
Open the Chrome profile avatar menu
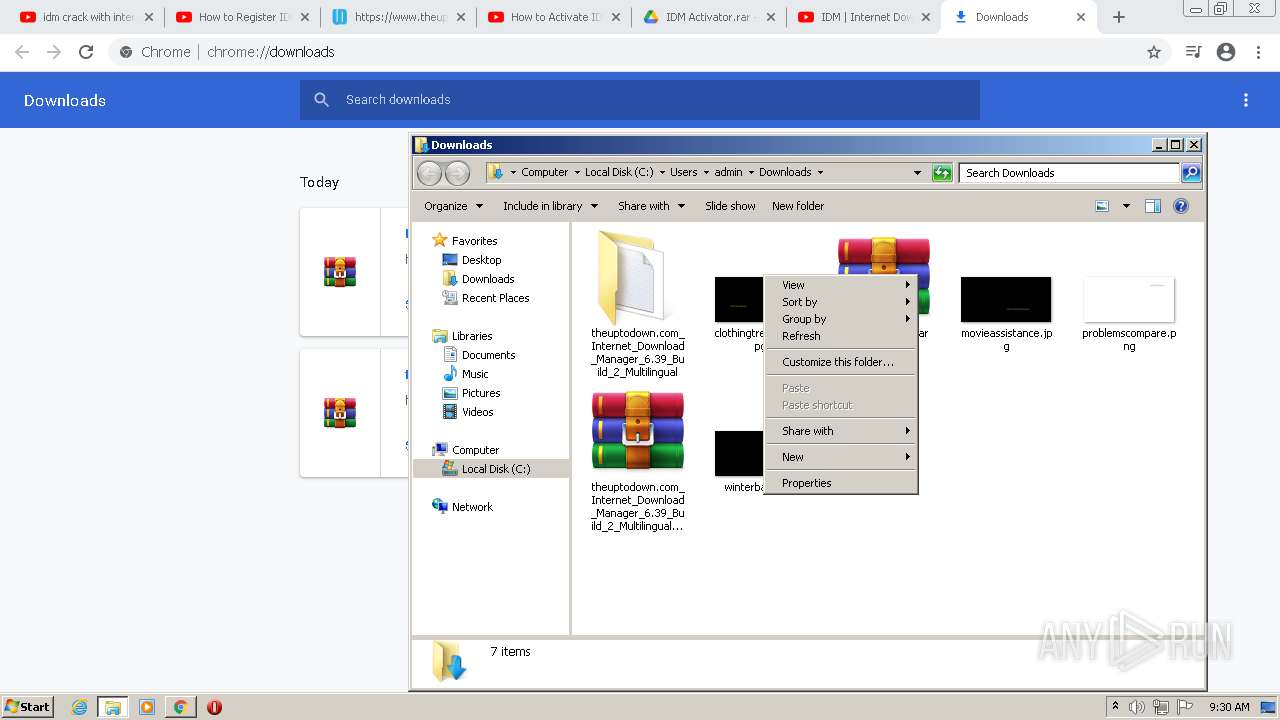pyautogui.click(x=1226, y=52)
